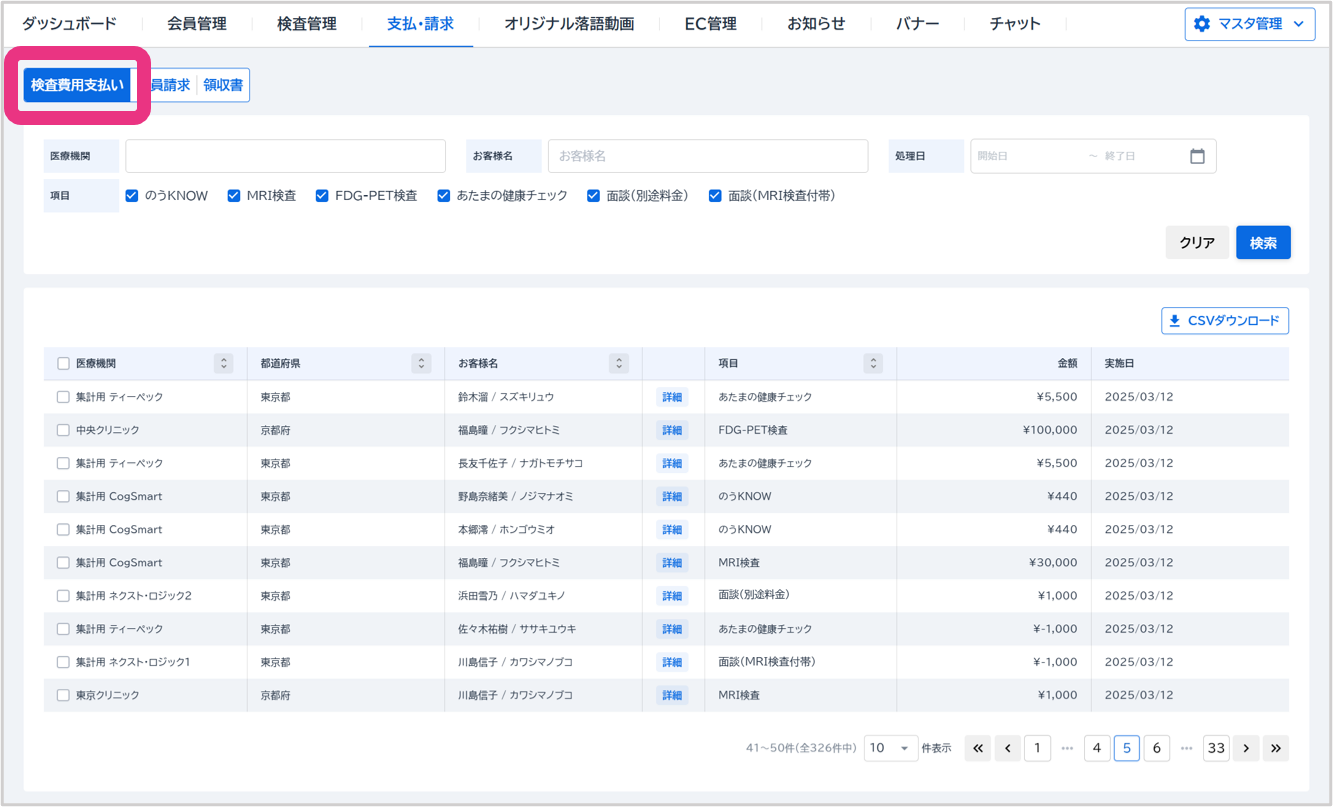The width and height of the screenshot is (1333, 807).
Task: Open the 10 件表示 page size dropdown
Action: point(890,748)
